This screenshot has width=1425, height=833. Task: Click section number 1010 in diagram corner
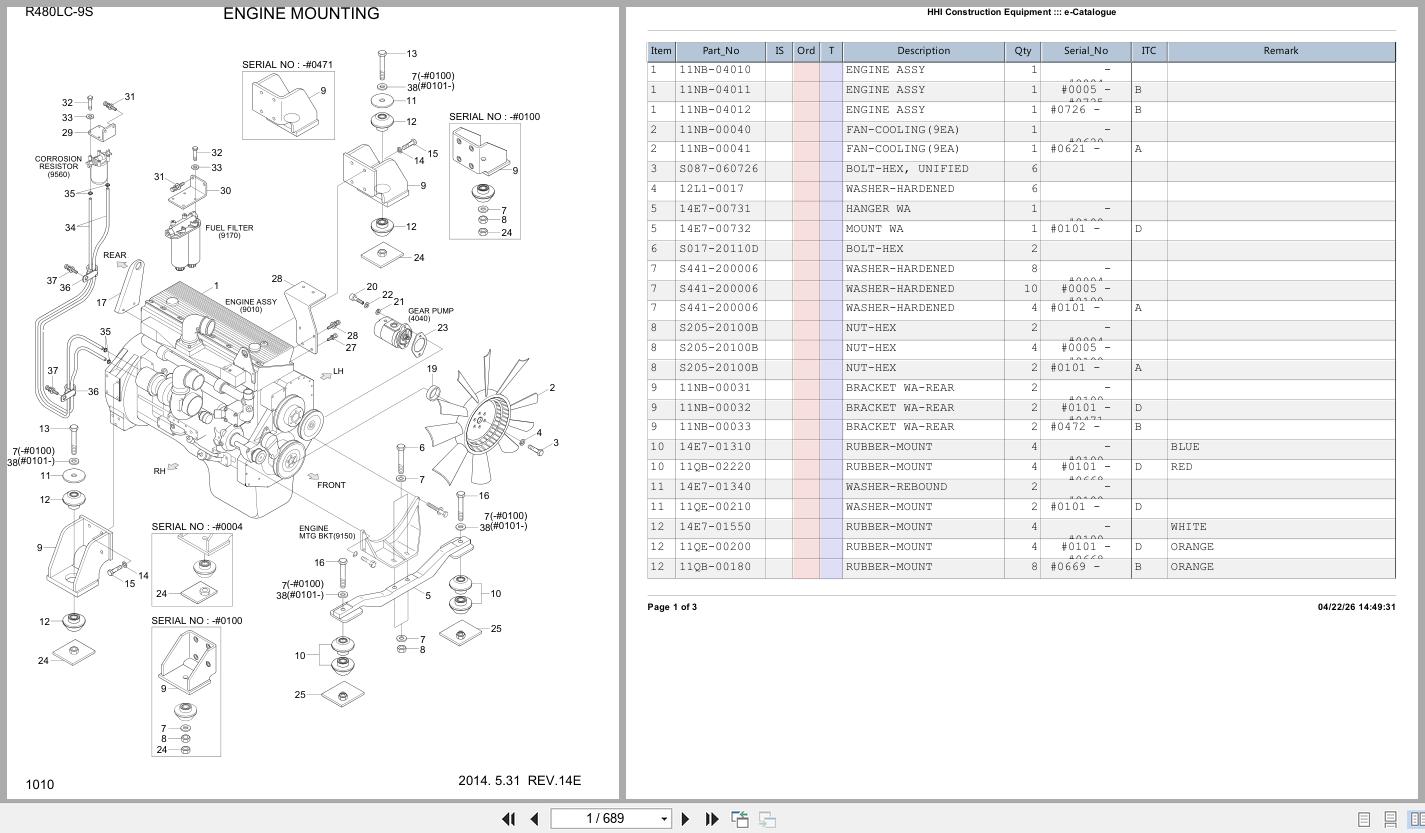[40, 785]
